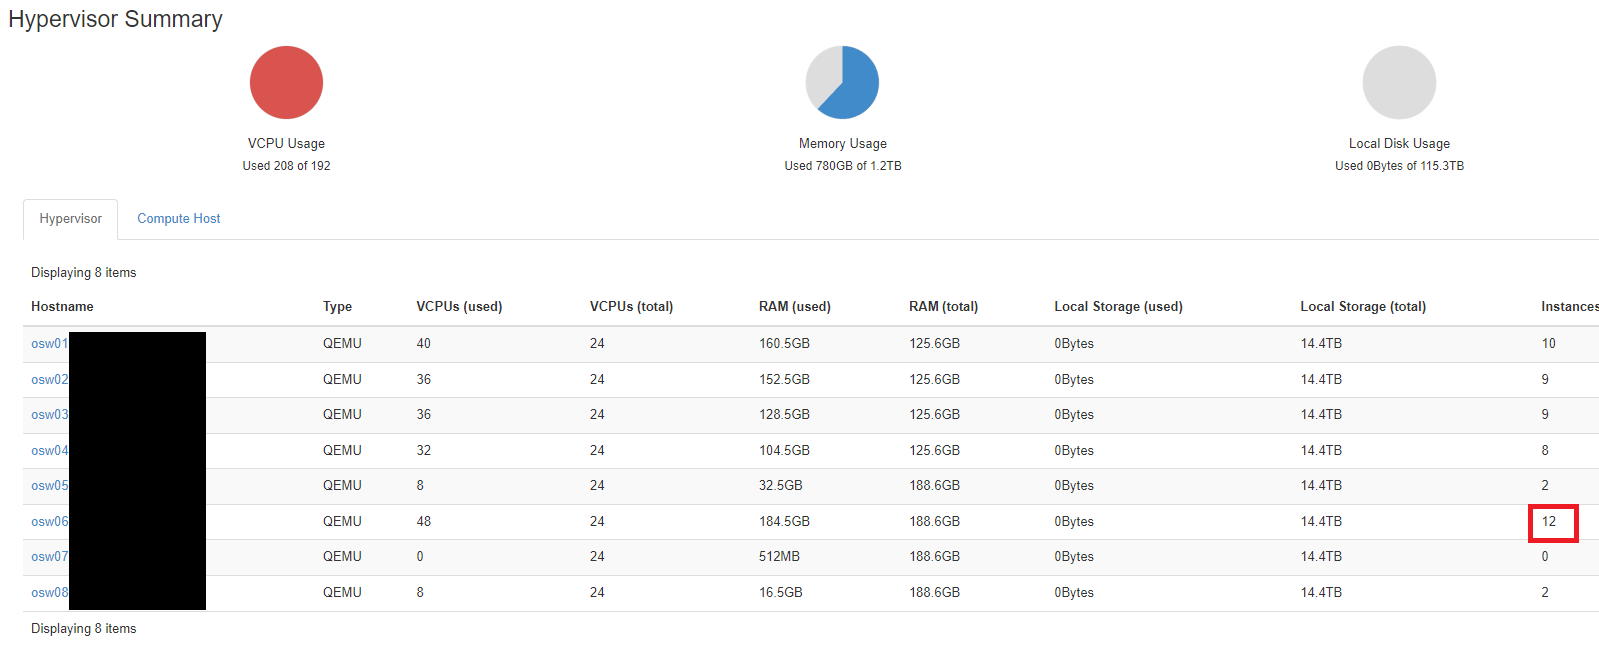Click 'Used 208 of 192' VCPU text

point(286,166)
